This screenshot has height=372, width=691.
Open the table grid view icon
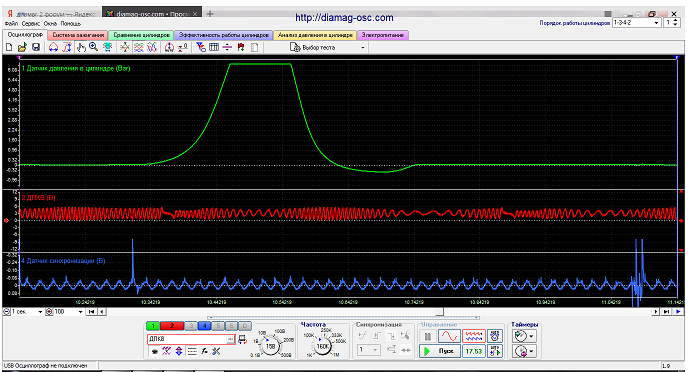[214, 47]
